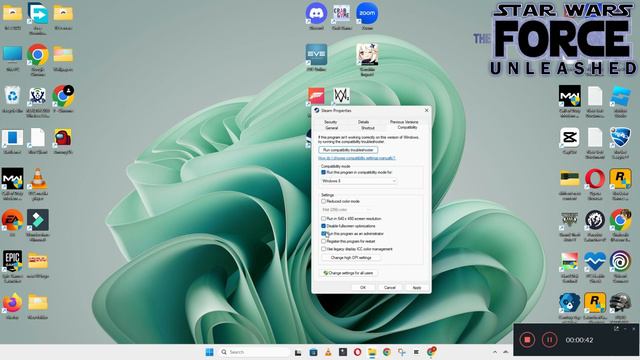
Task: Enable Run in 640 x 480 resolution
Action: click(x=323, y=219)
